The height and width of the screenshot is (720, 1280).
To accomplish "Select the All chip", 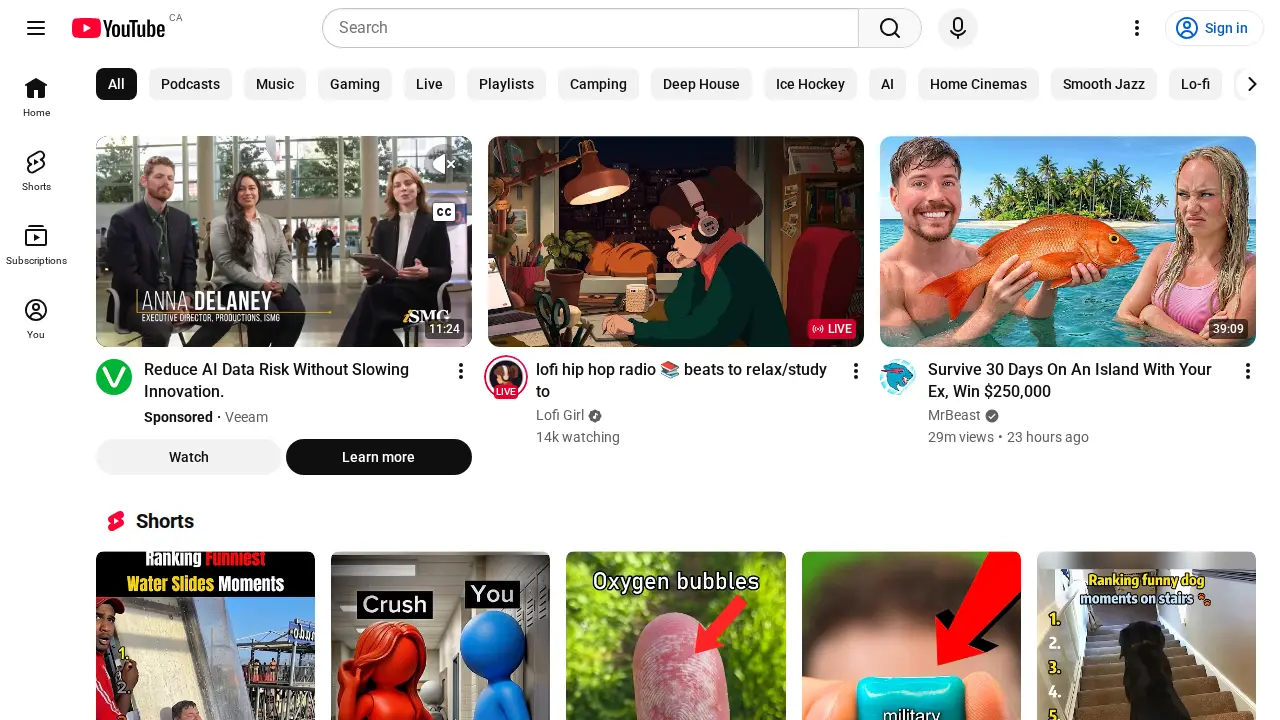I will point(116,84).
